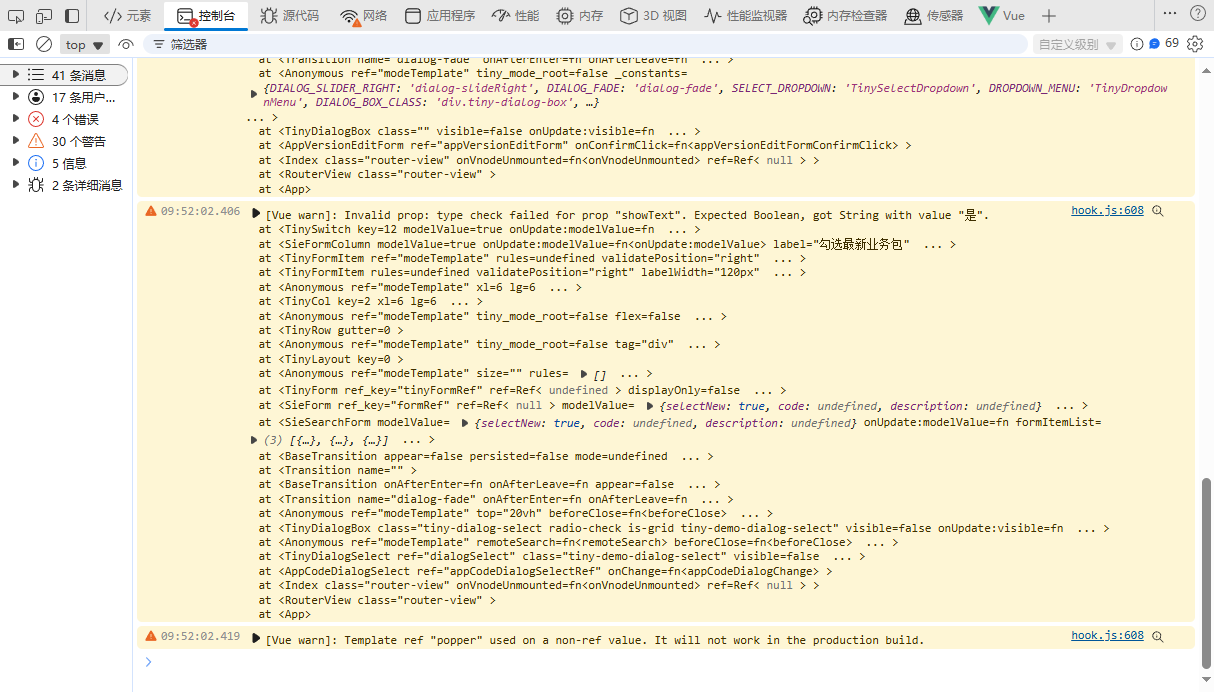
Task: Switch to the 传感器 (Sensors) tab
Action: click(933, 16)
